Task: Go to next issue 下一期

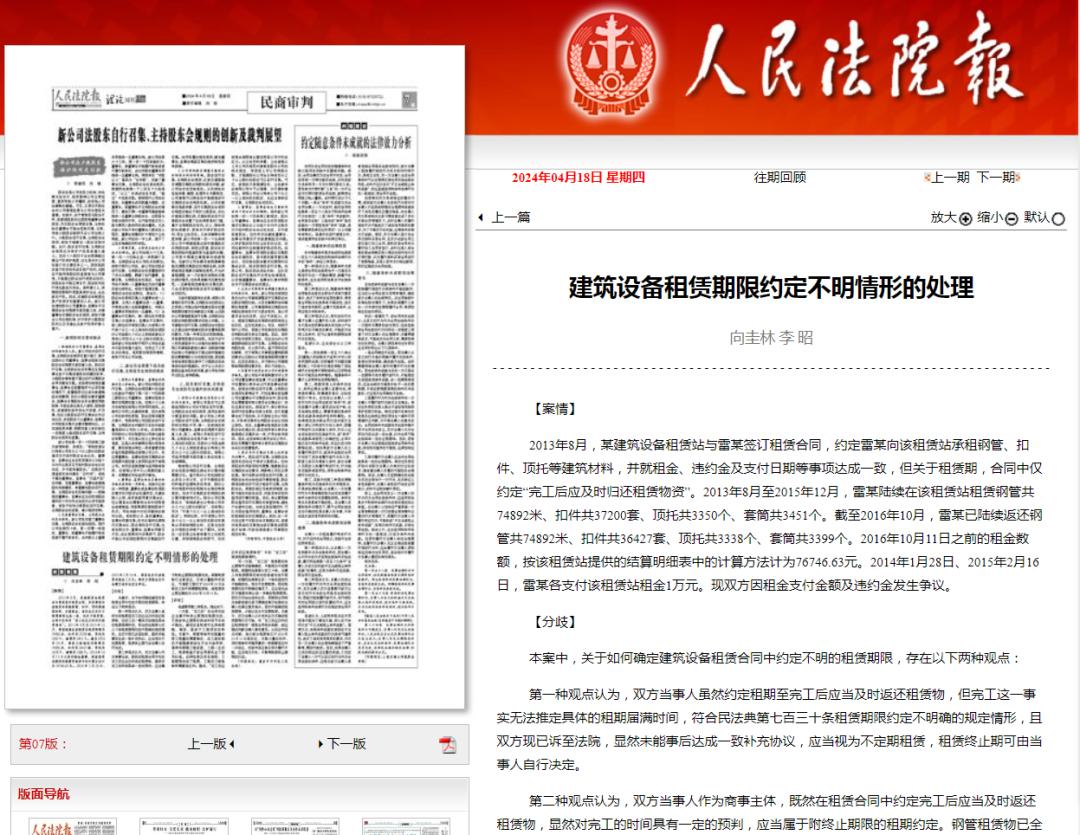Action: point(995,178)
